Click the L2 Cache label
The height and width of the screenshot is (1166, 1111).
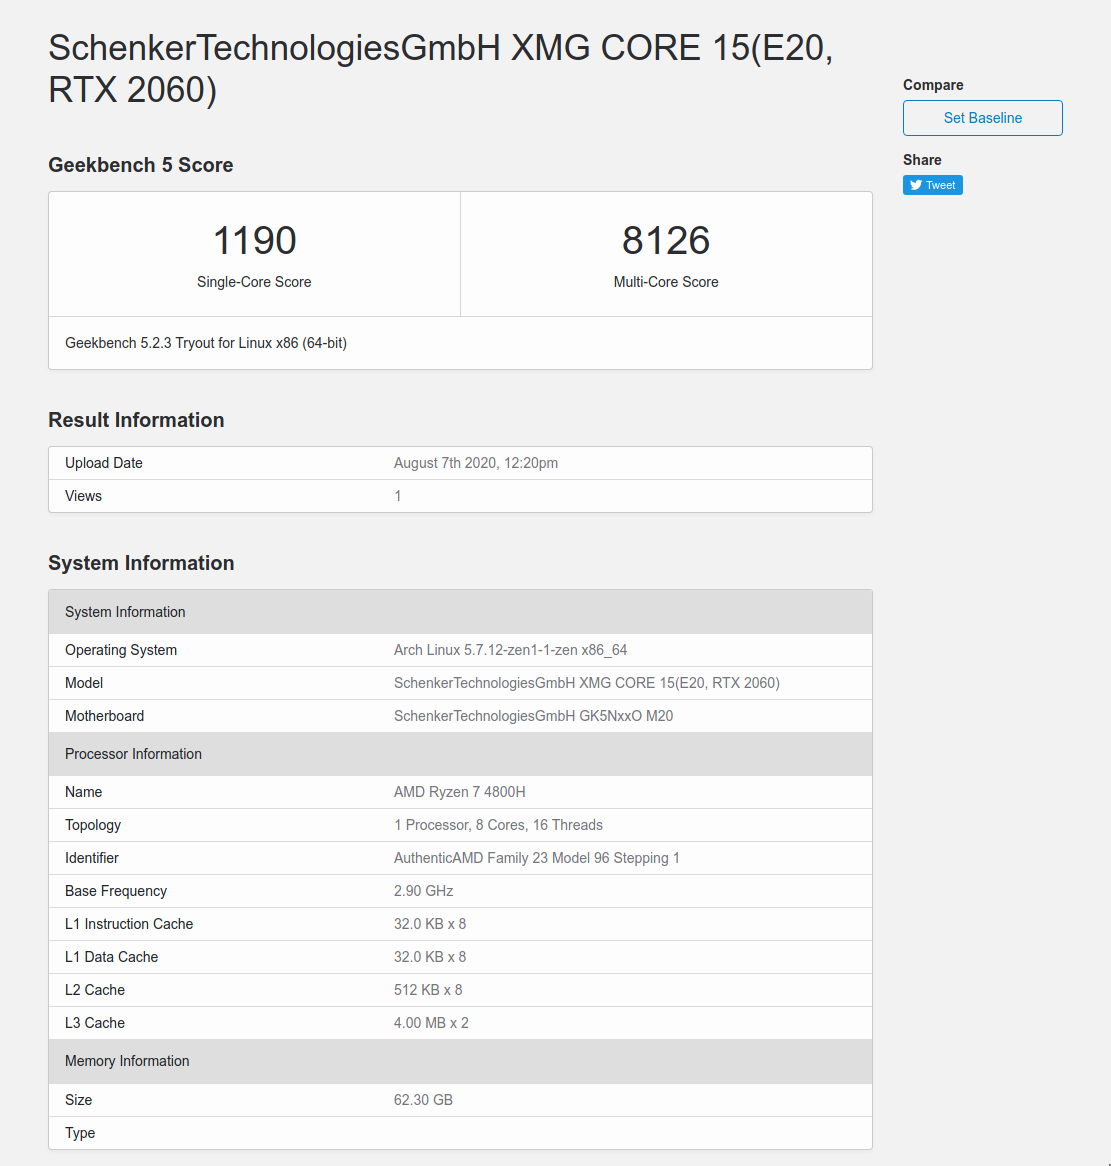coord(94,990)
